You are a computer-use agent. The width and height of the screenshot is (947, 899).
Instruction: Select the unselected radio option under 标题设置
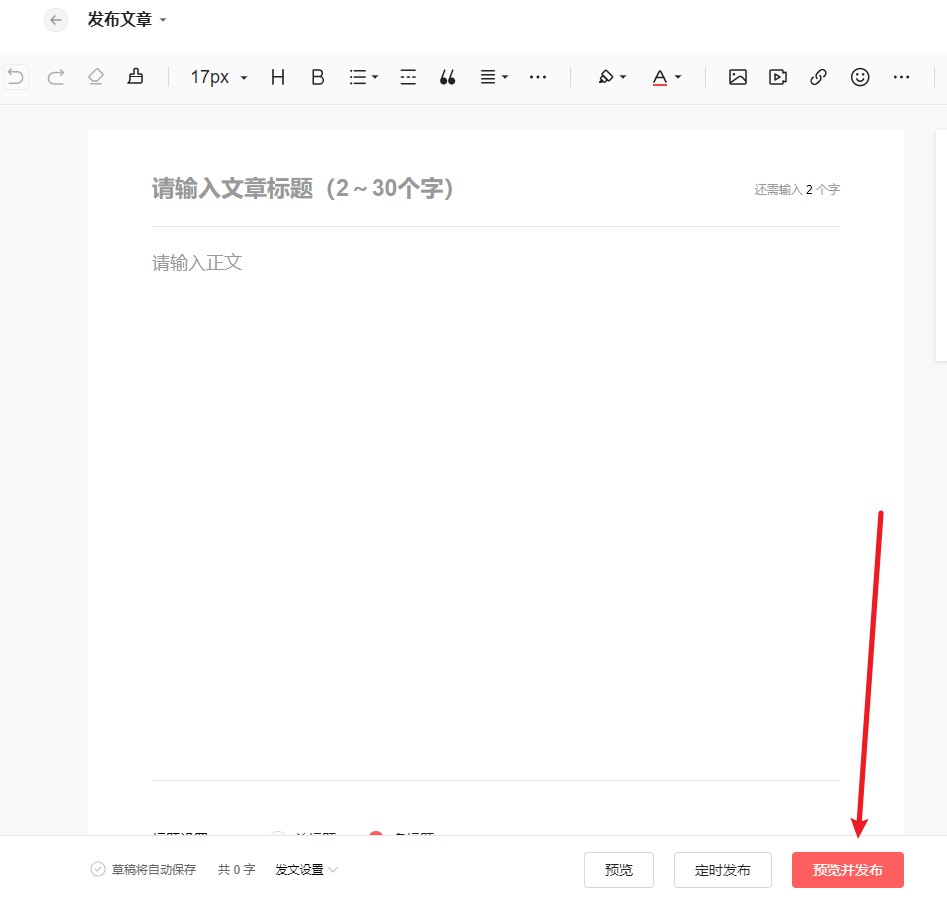tap(278, 838)
